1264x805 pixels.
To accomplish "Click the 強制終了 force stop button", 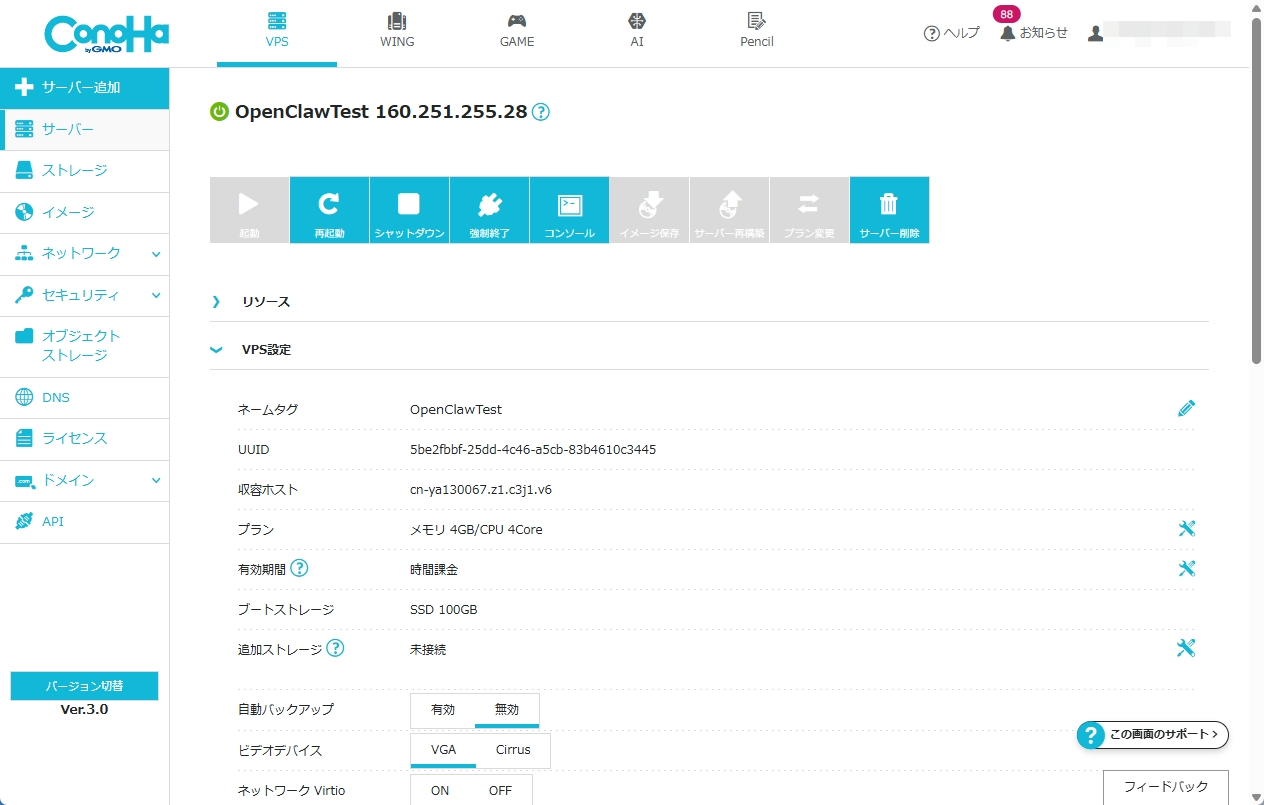I will (489, 210).
